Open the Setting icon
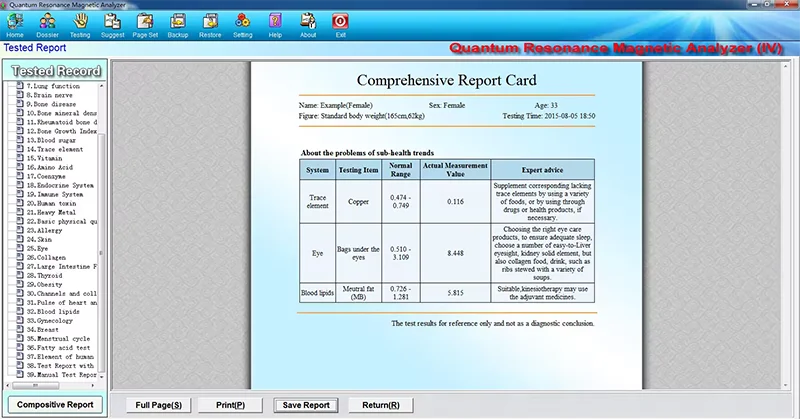Viewport: 800px width, 419px height. pos(243,22)
